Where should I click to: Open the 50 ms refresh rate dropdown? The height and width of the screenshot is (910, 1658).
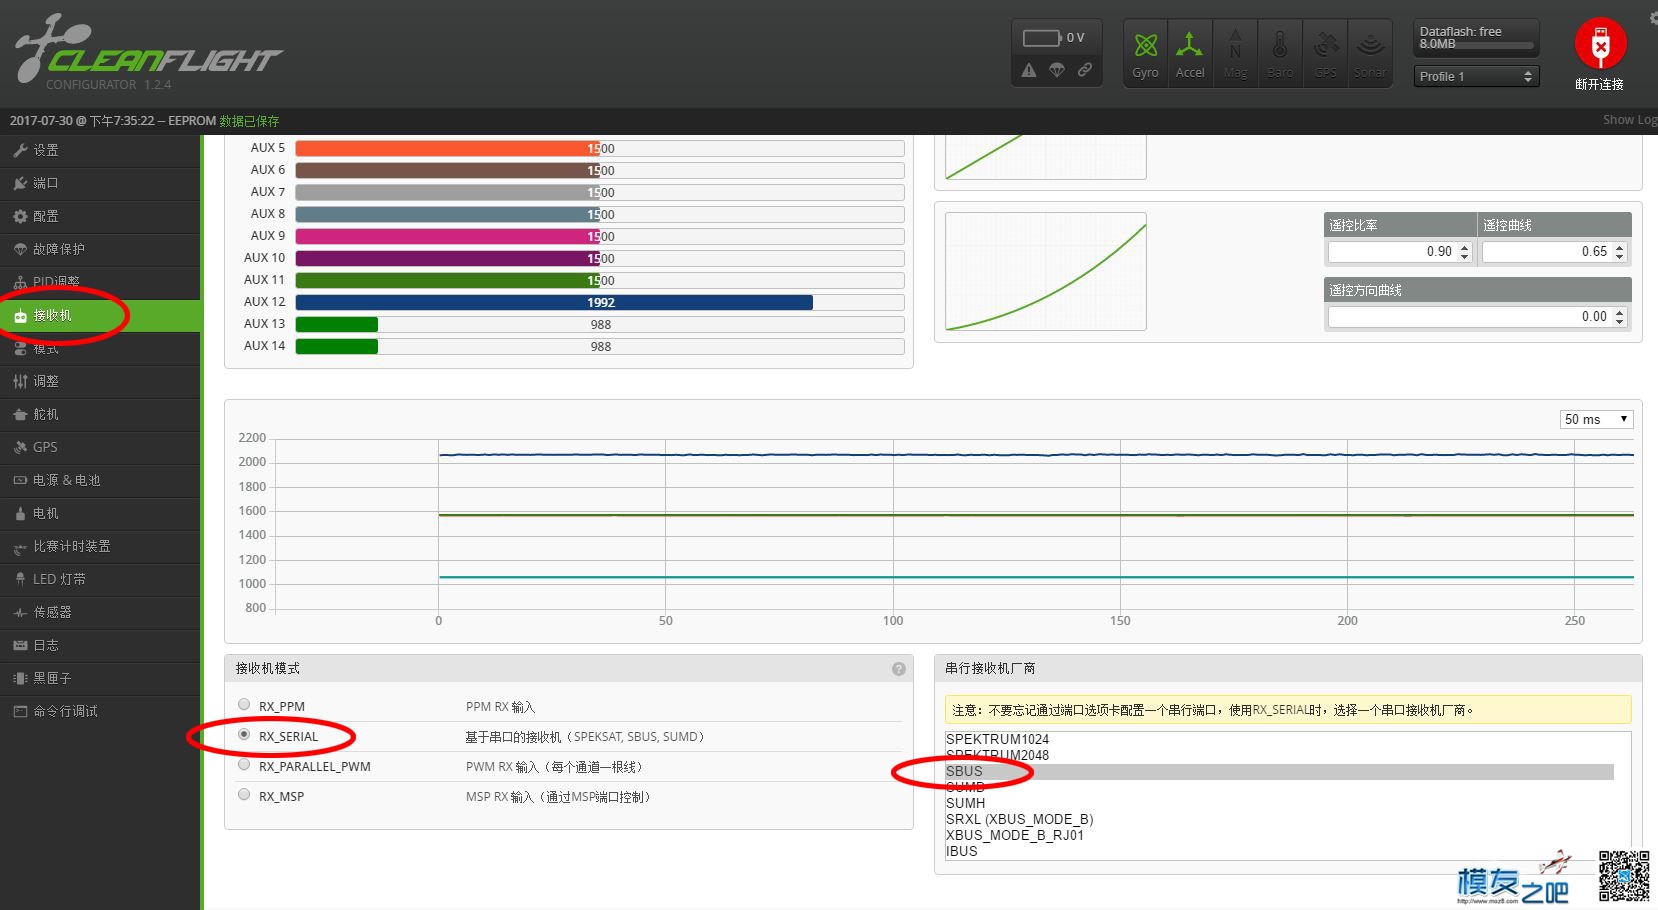pyautogui.click(x=1596, y=419)
